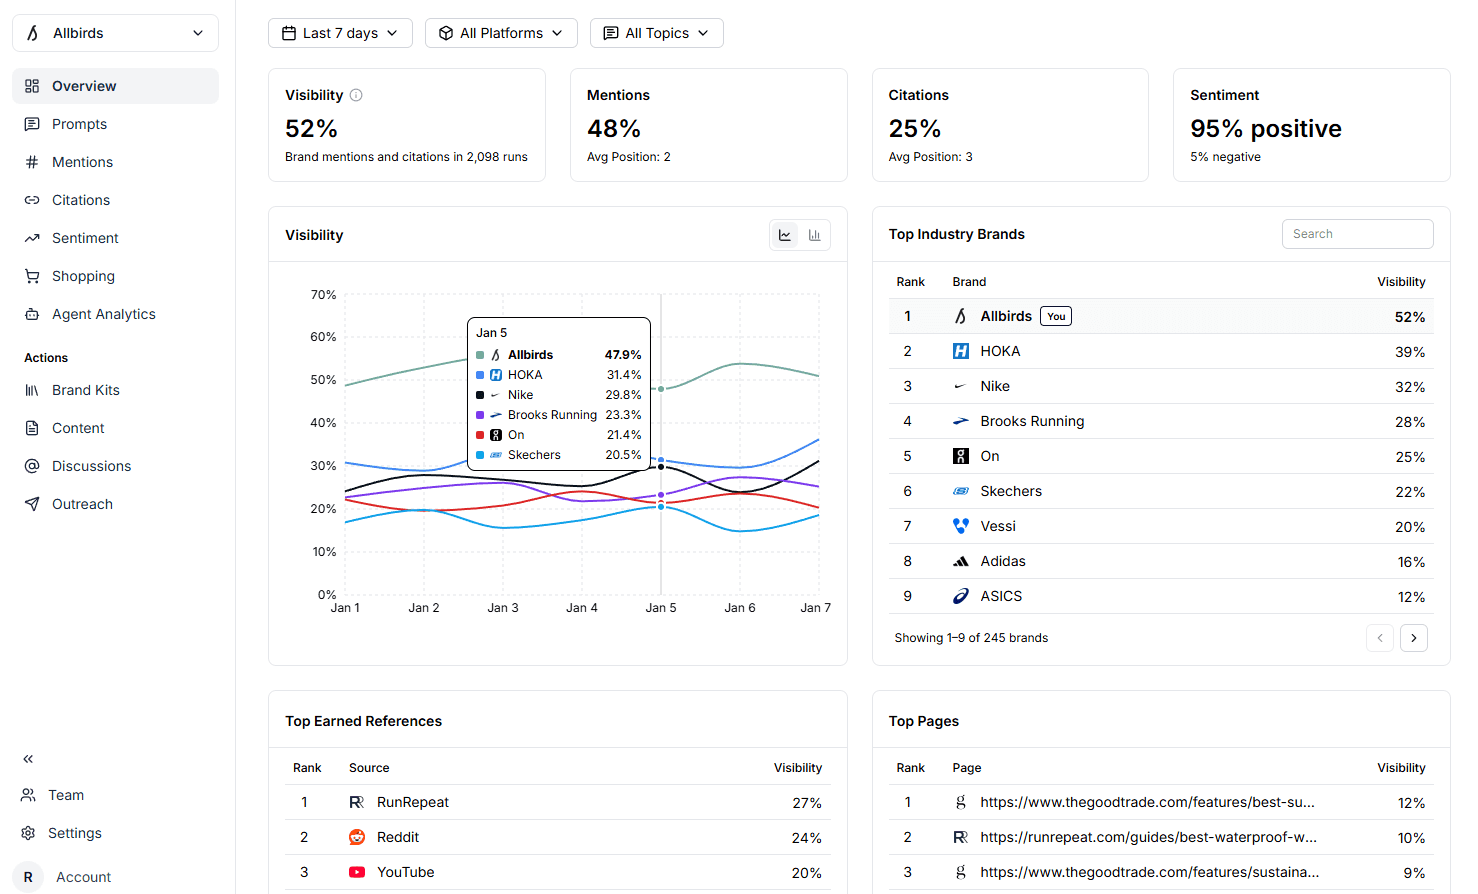
Task: Select Brand Kits under Actions
Action: [86, 389]
